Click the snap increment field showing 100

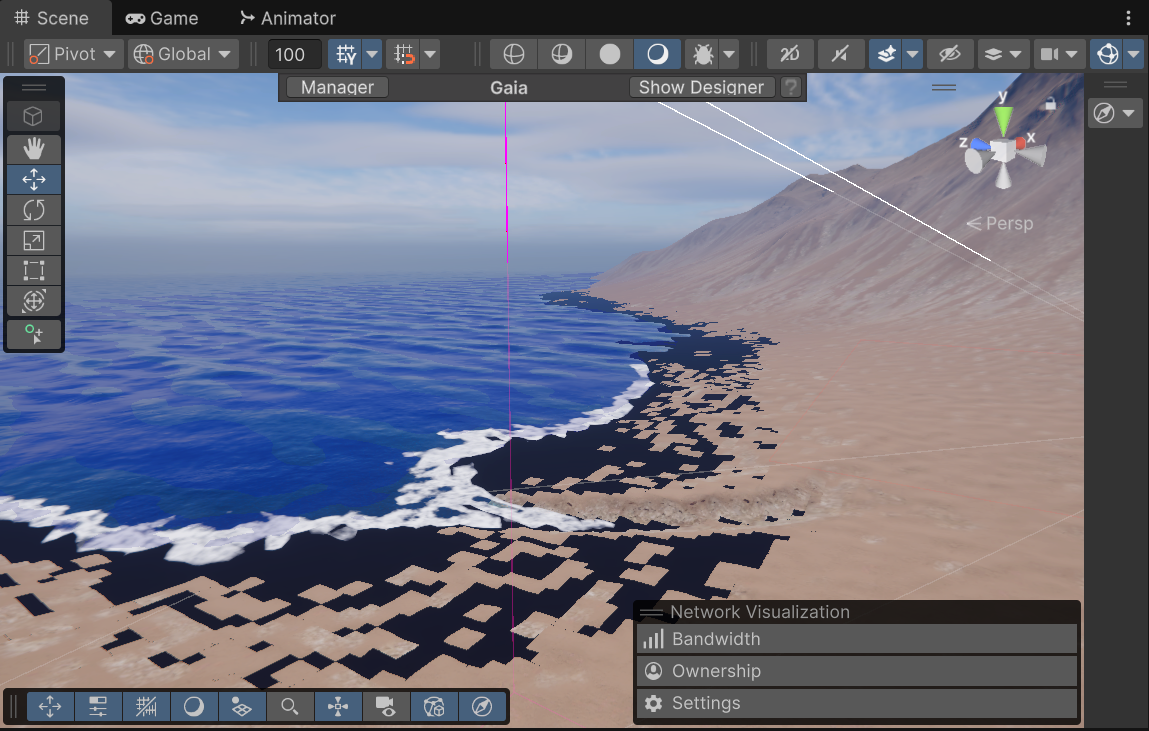294,54
